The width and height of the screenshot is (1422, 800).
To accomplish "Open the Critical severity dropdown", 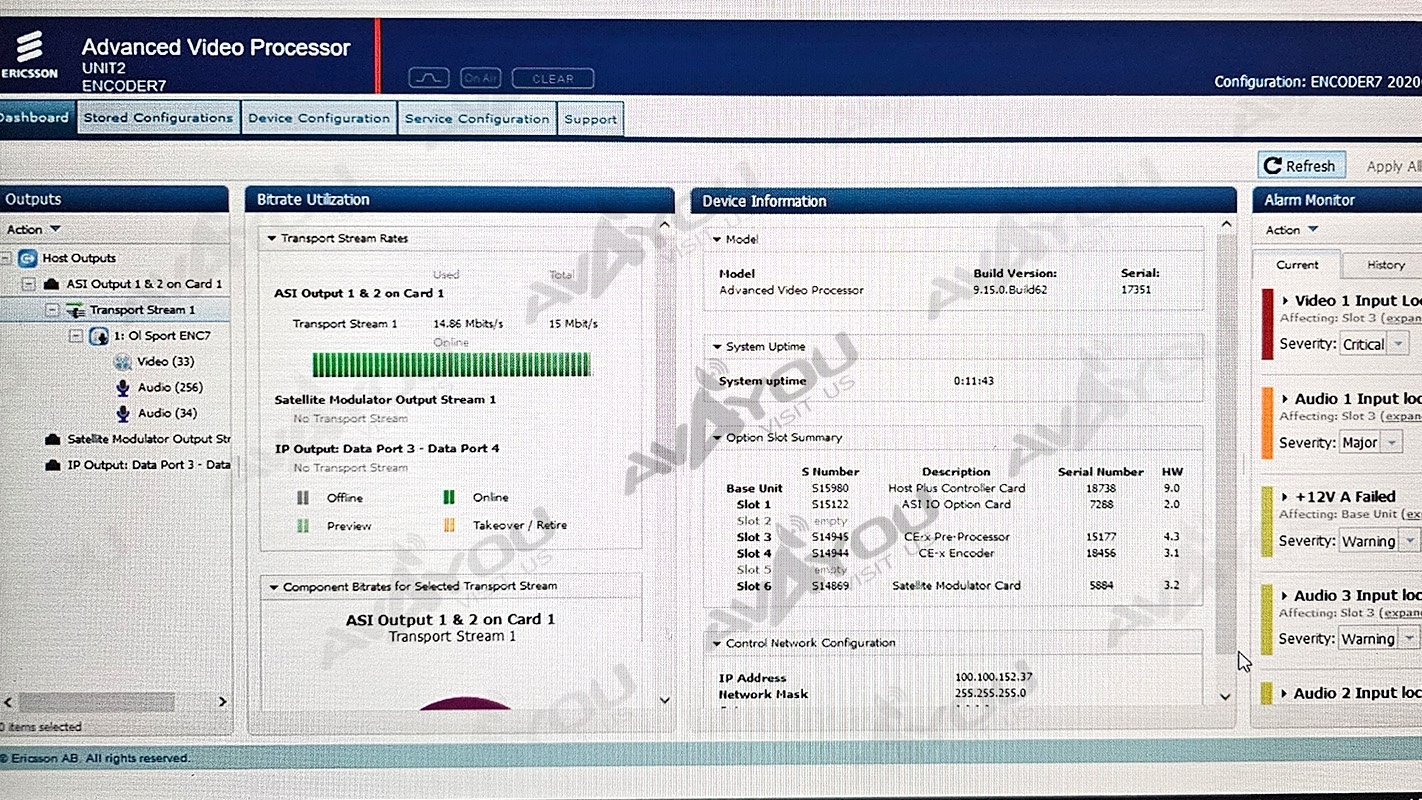I will [x=1399, y=344].
